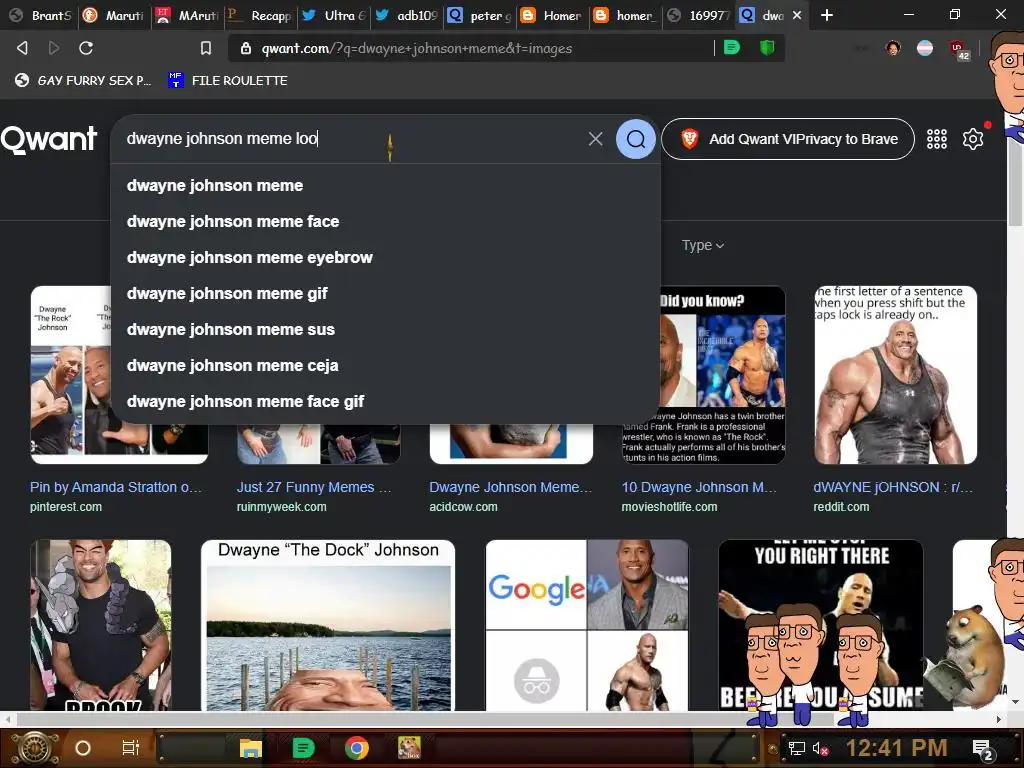Screen dimensions: 1024x768
Task: Open File Explorer folder on taskbar
Action: tap(250, 748)
